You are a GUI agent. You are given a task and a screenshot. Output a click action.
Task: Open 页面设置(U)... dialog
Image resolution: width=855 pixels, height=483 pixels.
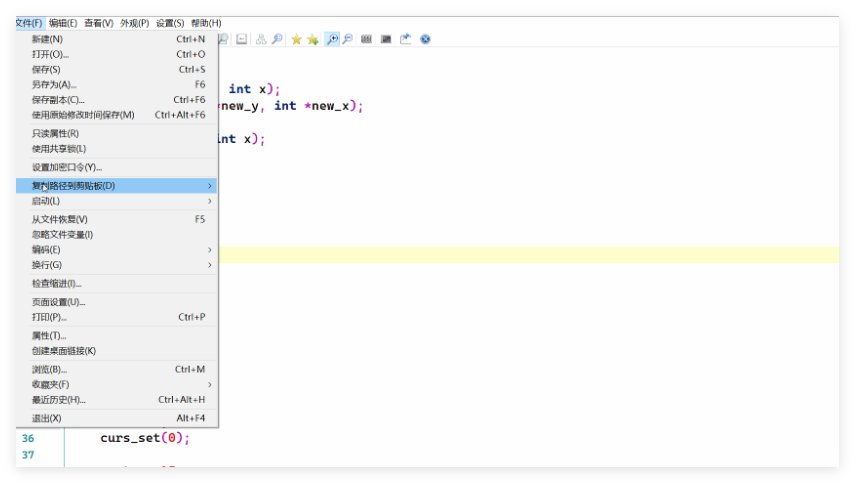117,302
